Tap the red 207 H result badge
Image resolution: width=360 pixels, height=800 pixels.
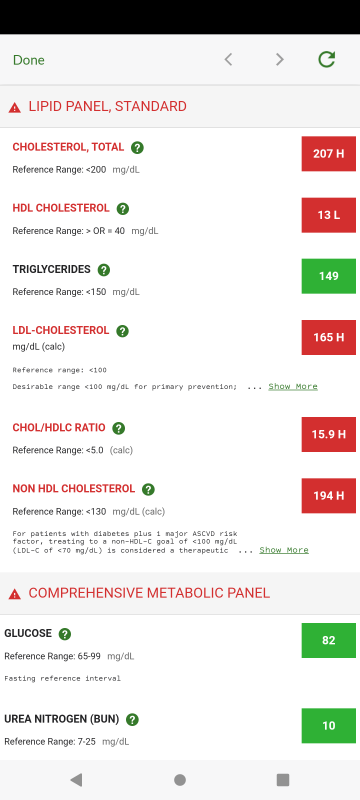click(x=328, y=154)
